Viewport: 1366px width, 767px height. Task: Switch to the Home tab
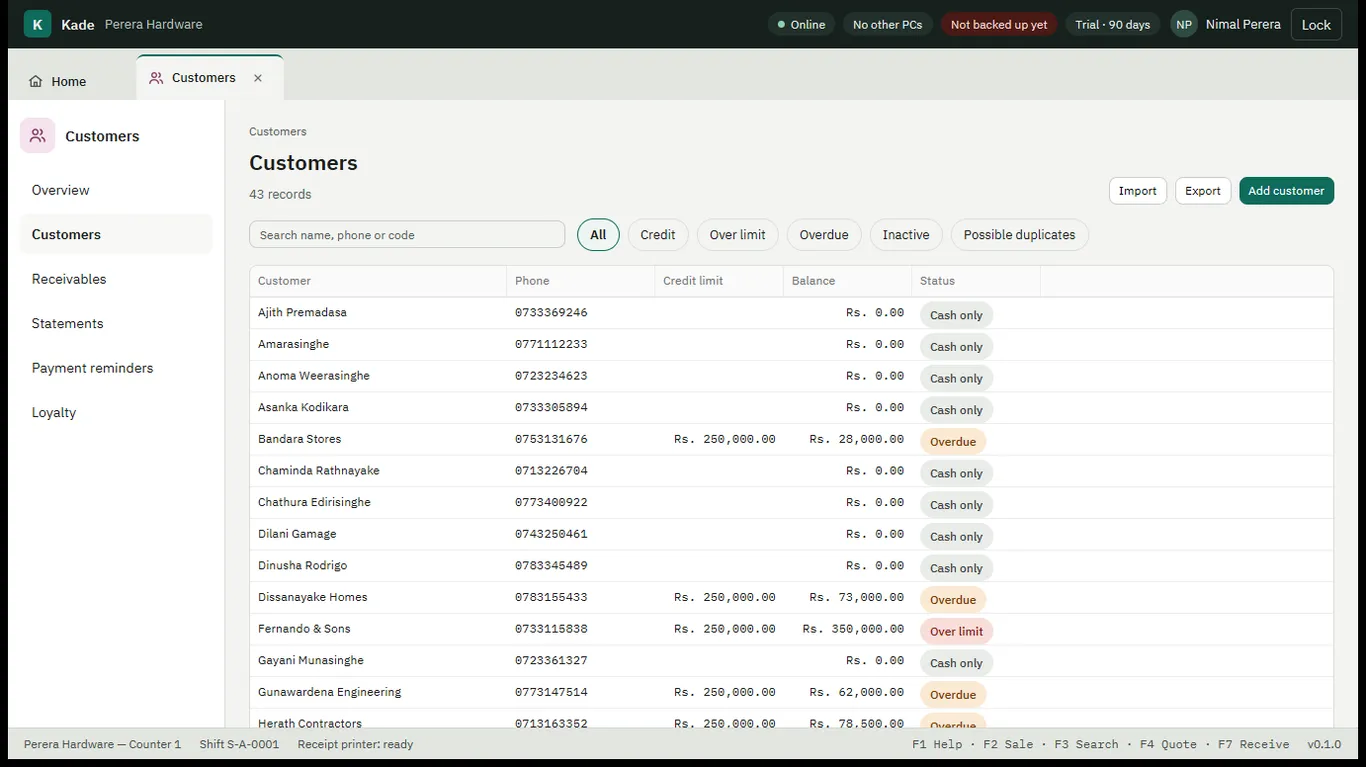58,82
